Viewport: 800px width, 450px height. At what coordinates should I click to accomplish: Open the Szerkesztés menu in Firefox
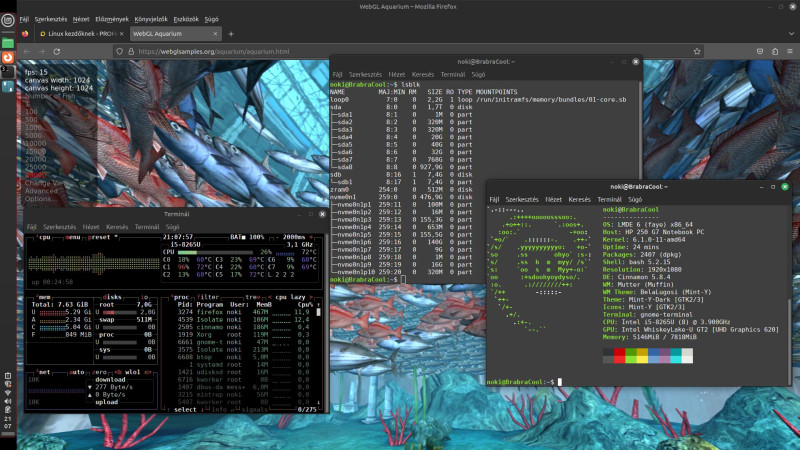51,19
